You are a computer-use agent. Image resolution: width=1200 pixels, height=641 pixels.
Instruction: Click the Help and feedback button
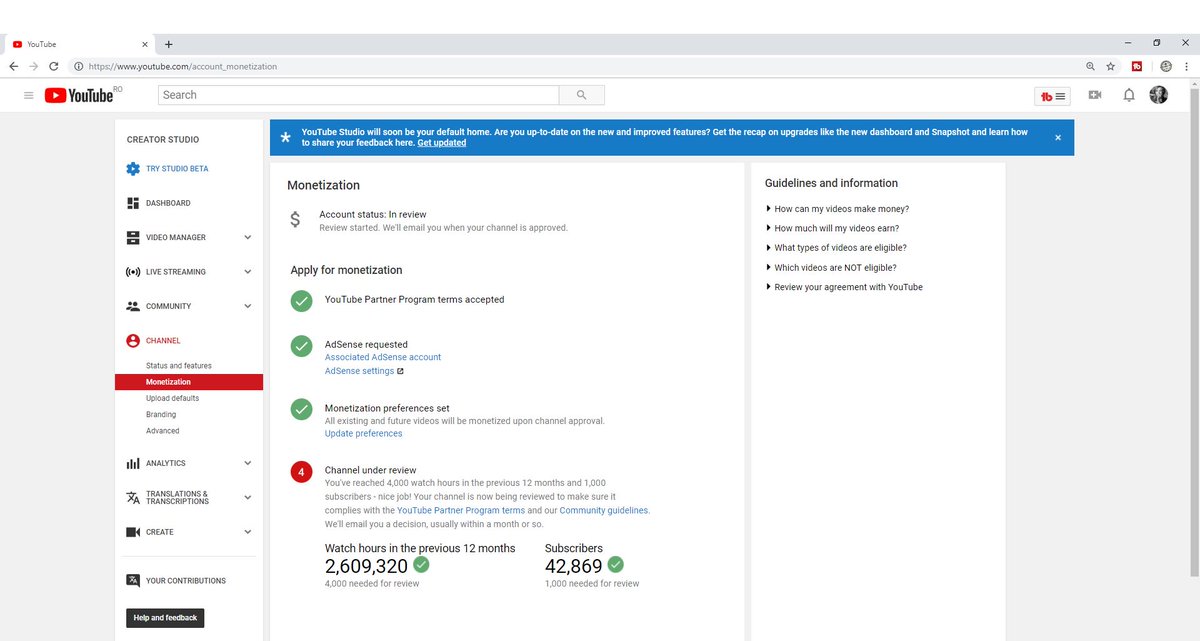coord(165,618)
